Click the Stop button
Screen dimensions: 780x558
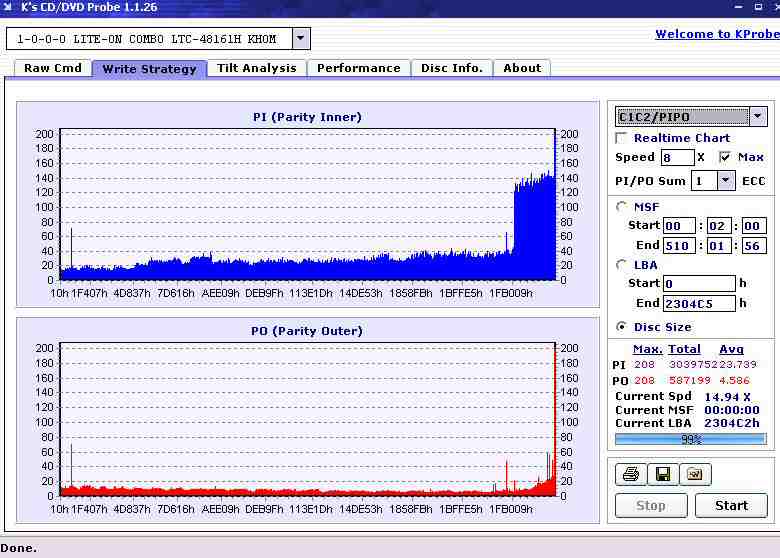(651, 505)
